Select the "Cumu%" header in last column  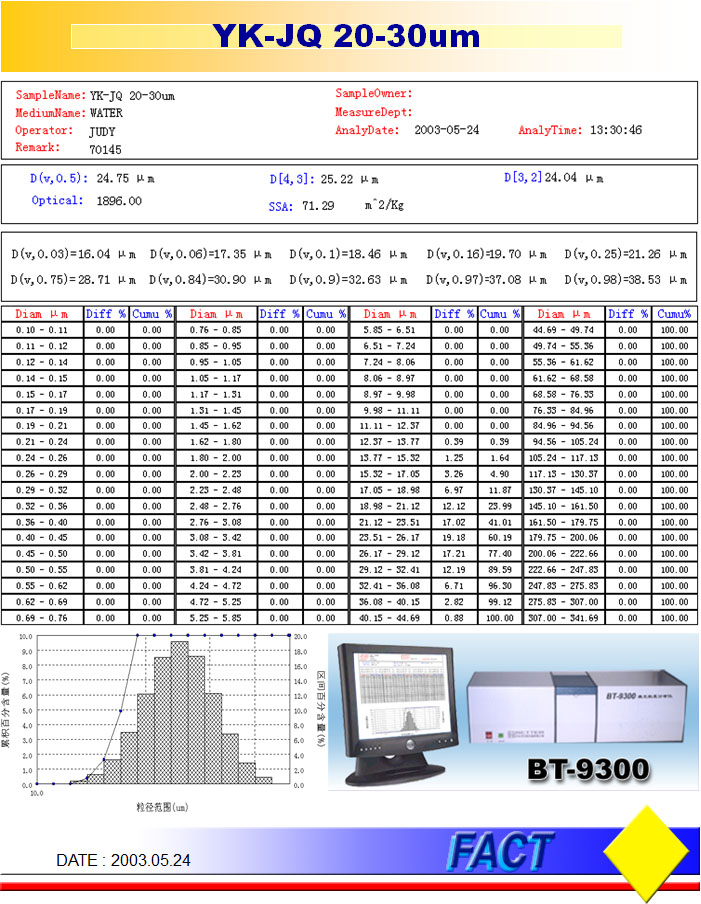(674, 314)
